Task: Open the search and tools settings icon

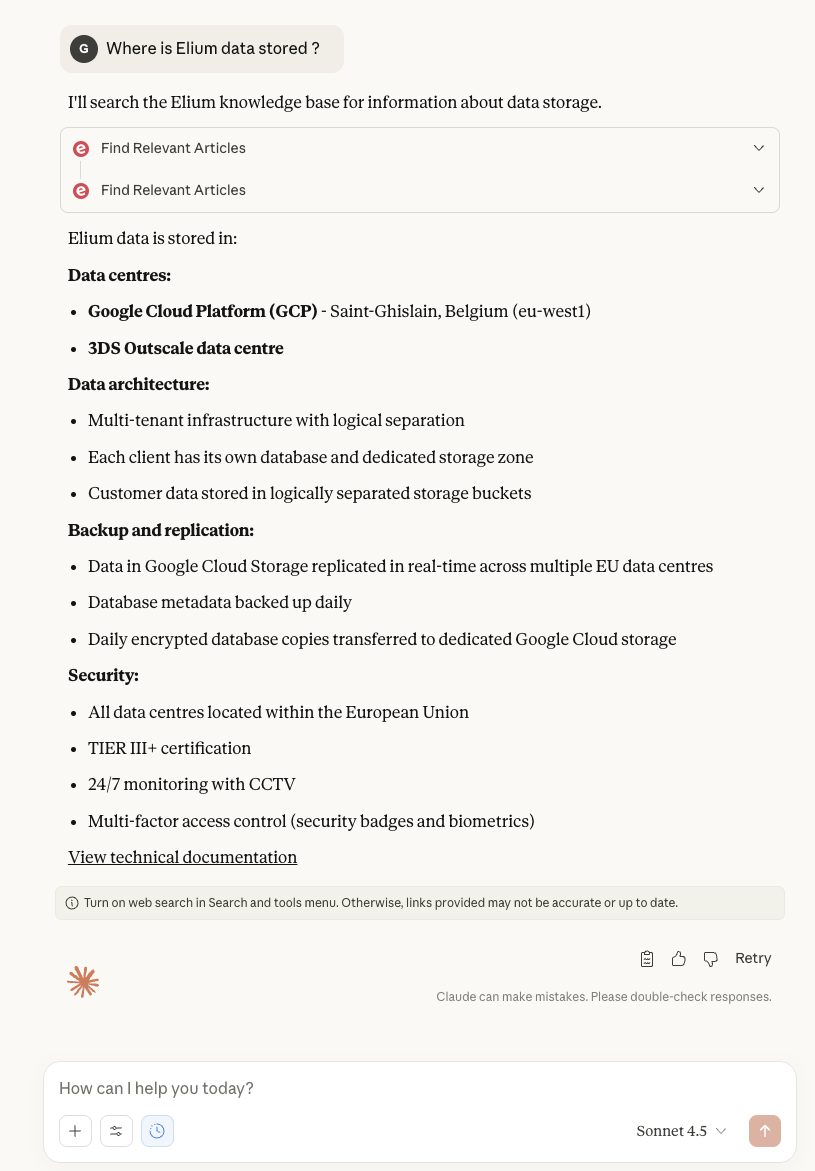Action: pos(116,1131)
